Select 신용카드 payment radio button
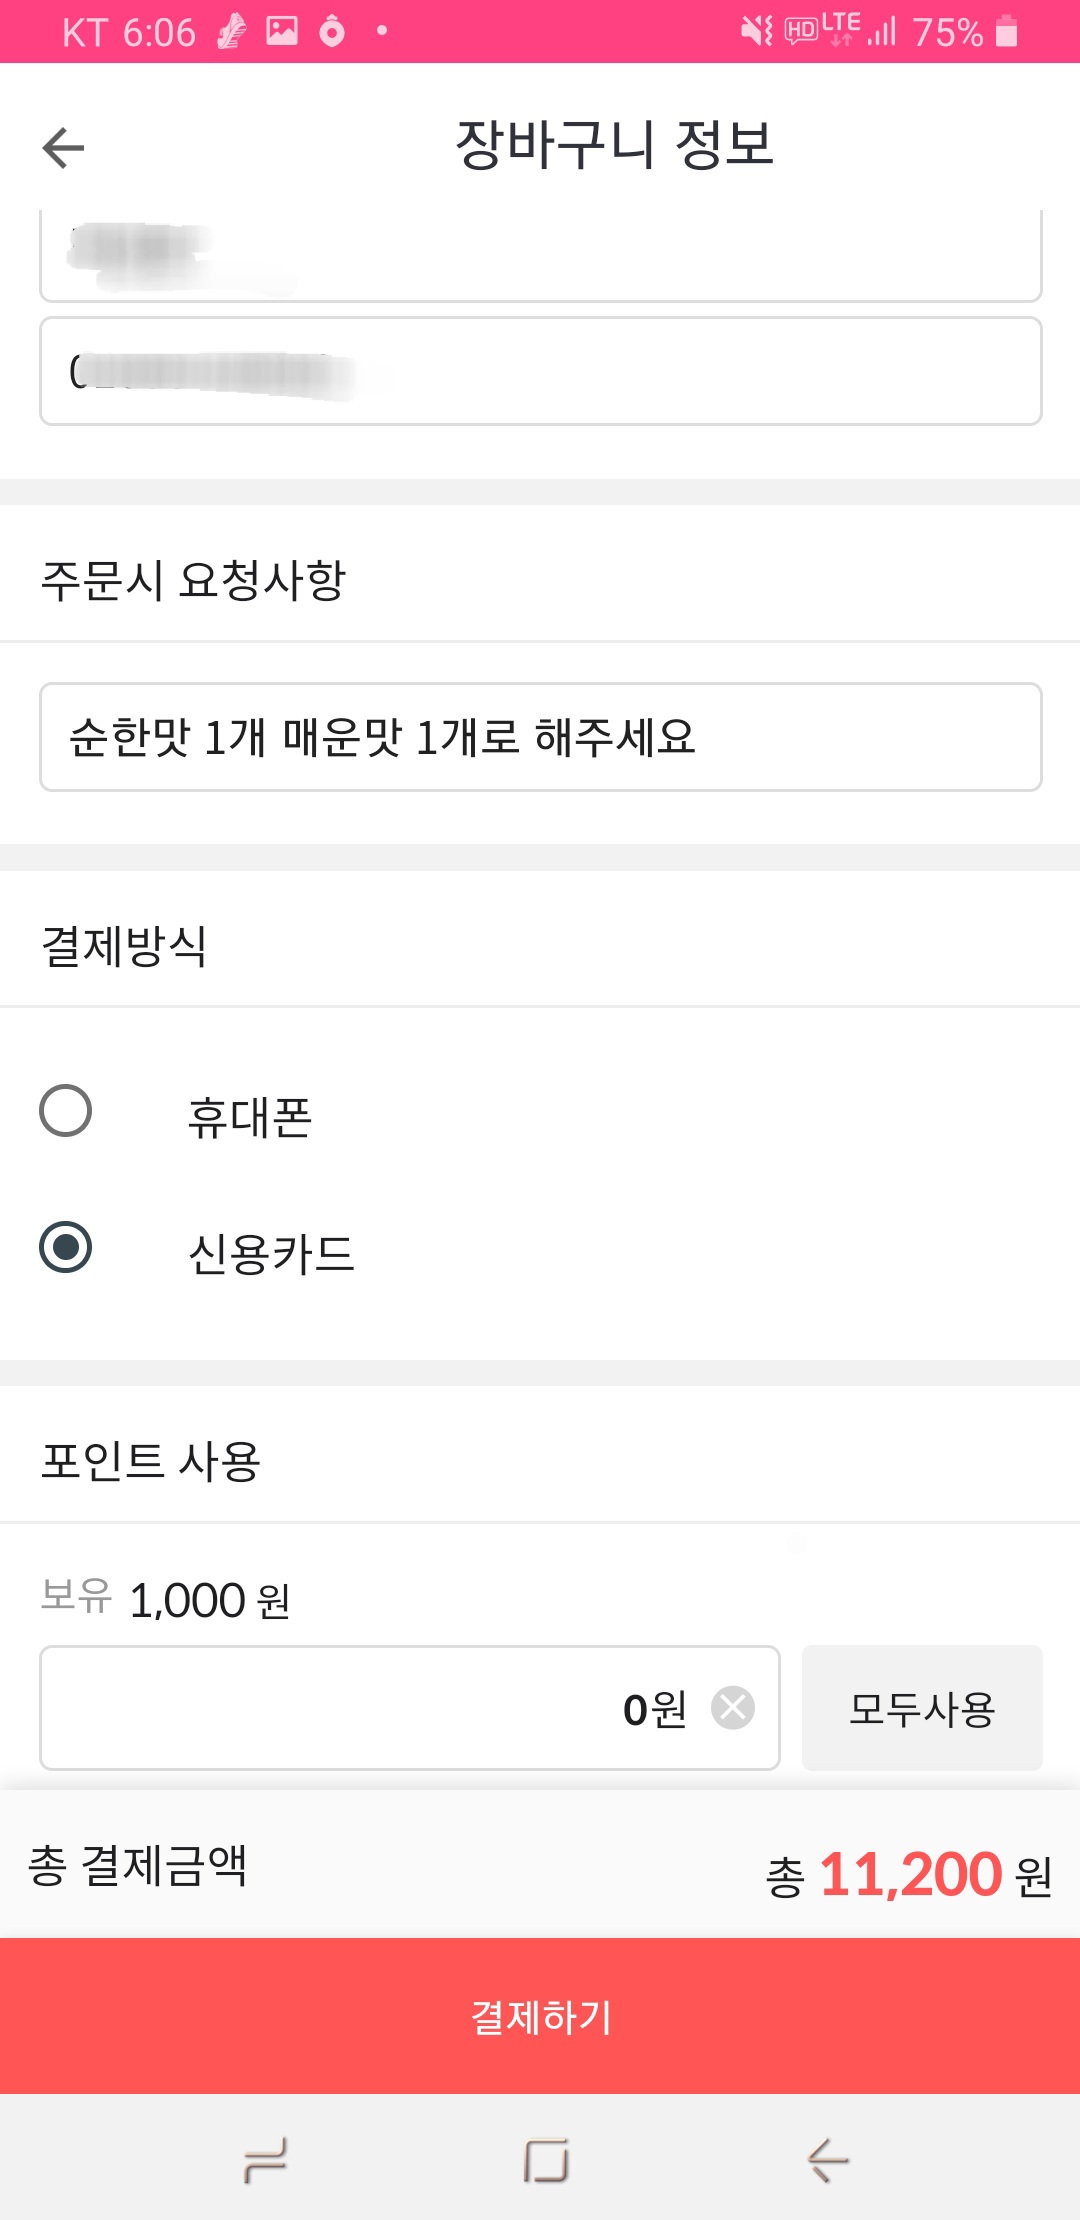The width and height of the screenshot is (1080, 2220). 66,1247
